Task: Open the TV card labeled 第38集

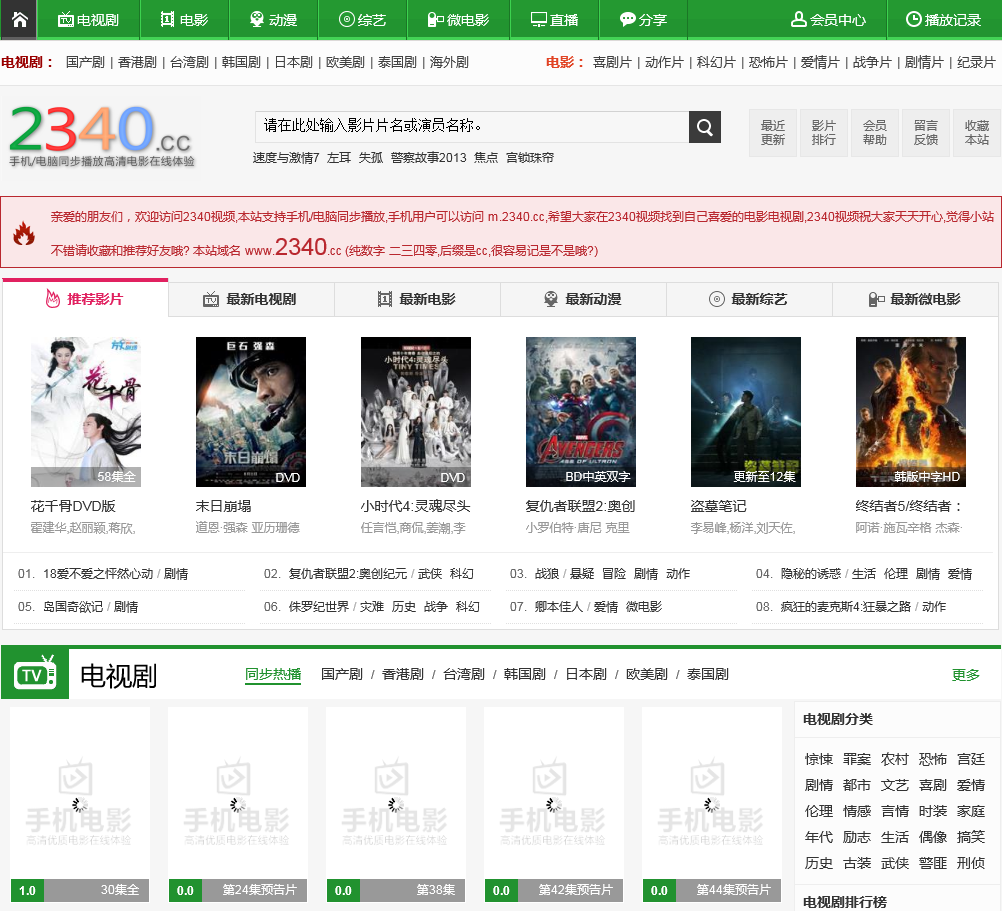Action: [x=396, y=804]
